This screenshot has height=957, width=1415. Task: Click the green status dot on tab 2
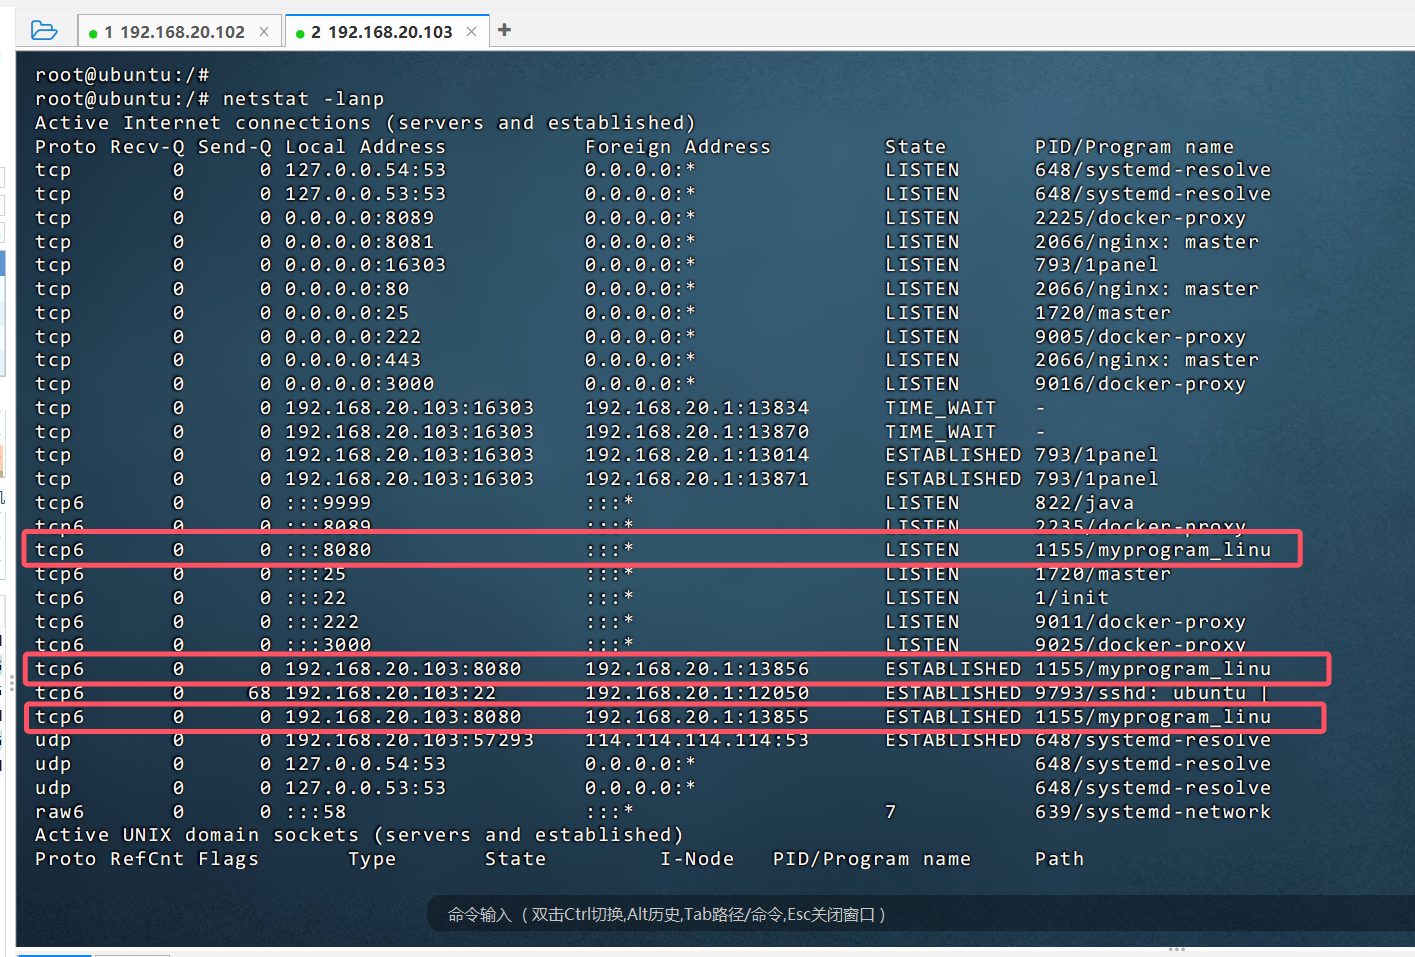point(300,33)
